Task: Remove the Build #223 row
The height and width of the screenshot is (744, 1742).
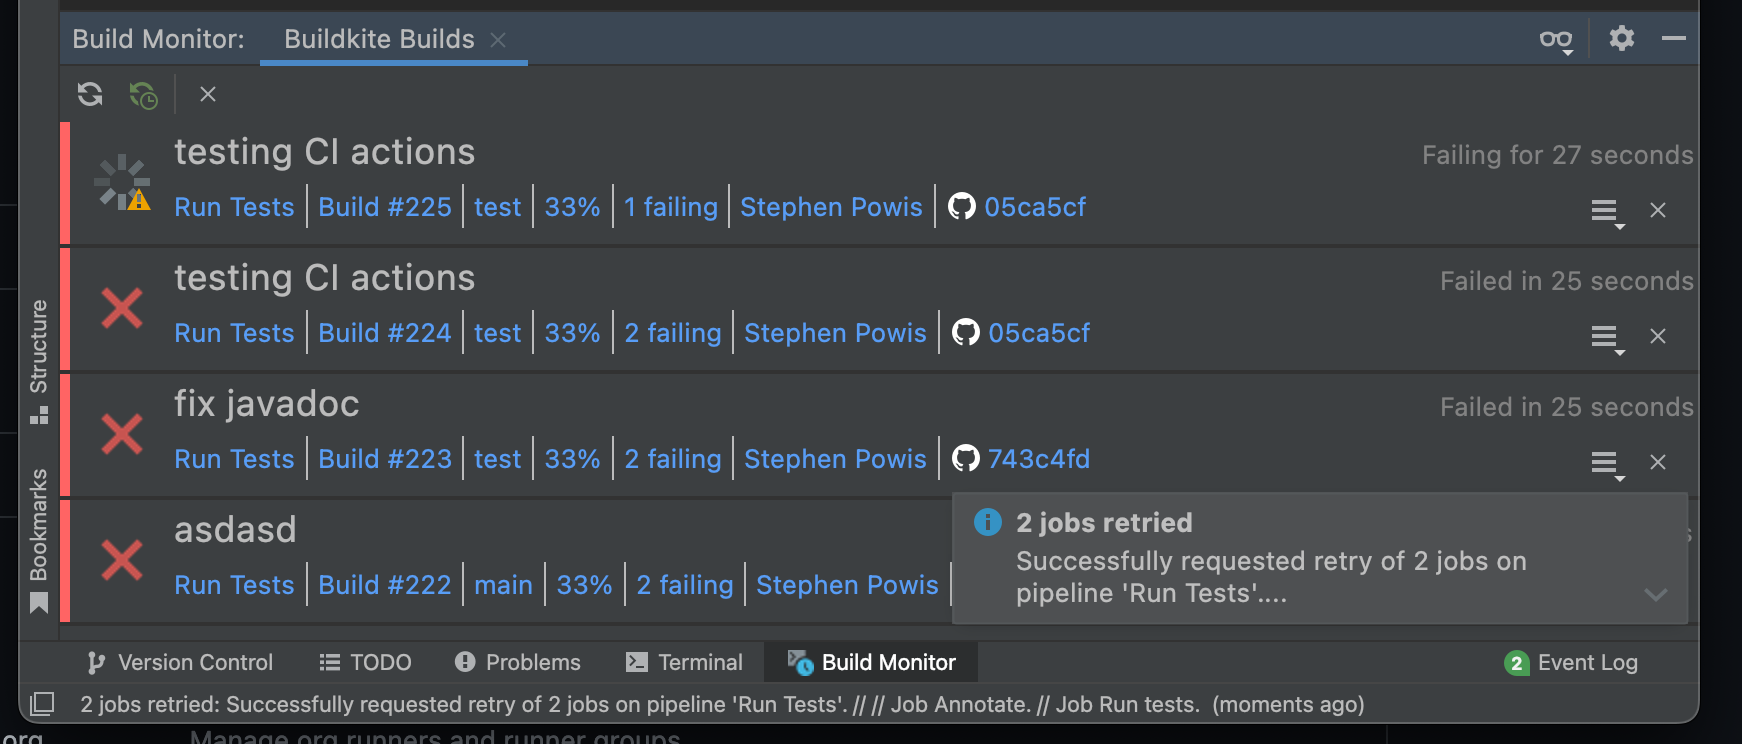Action: [1658, 462]
